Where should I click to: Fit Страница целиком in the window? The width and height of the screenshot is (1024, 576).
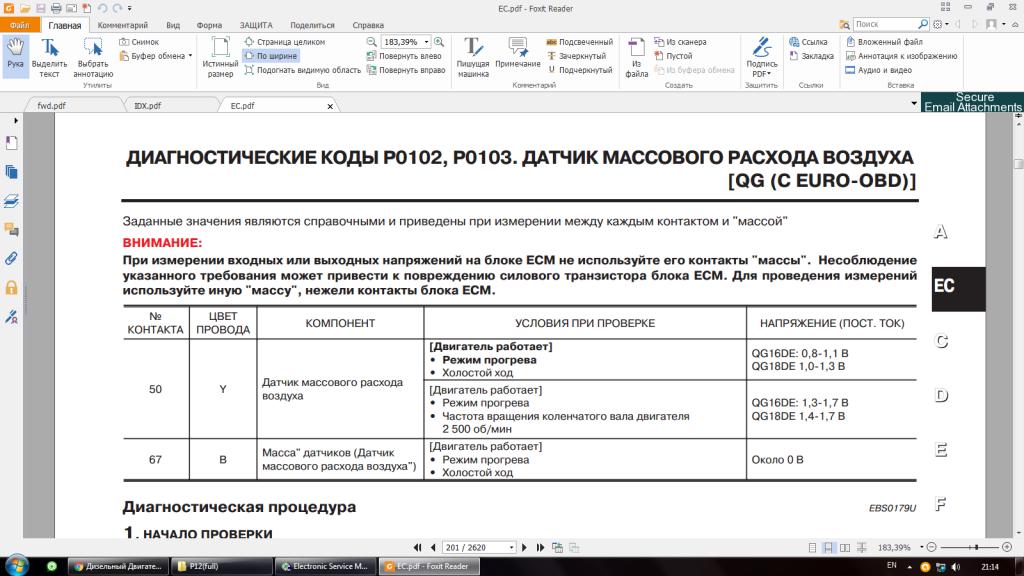284,42
